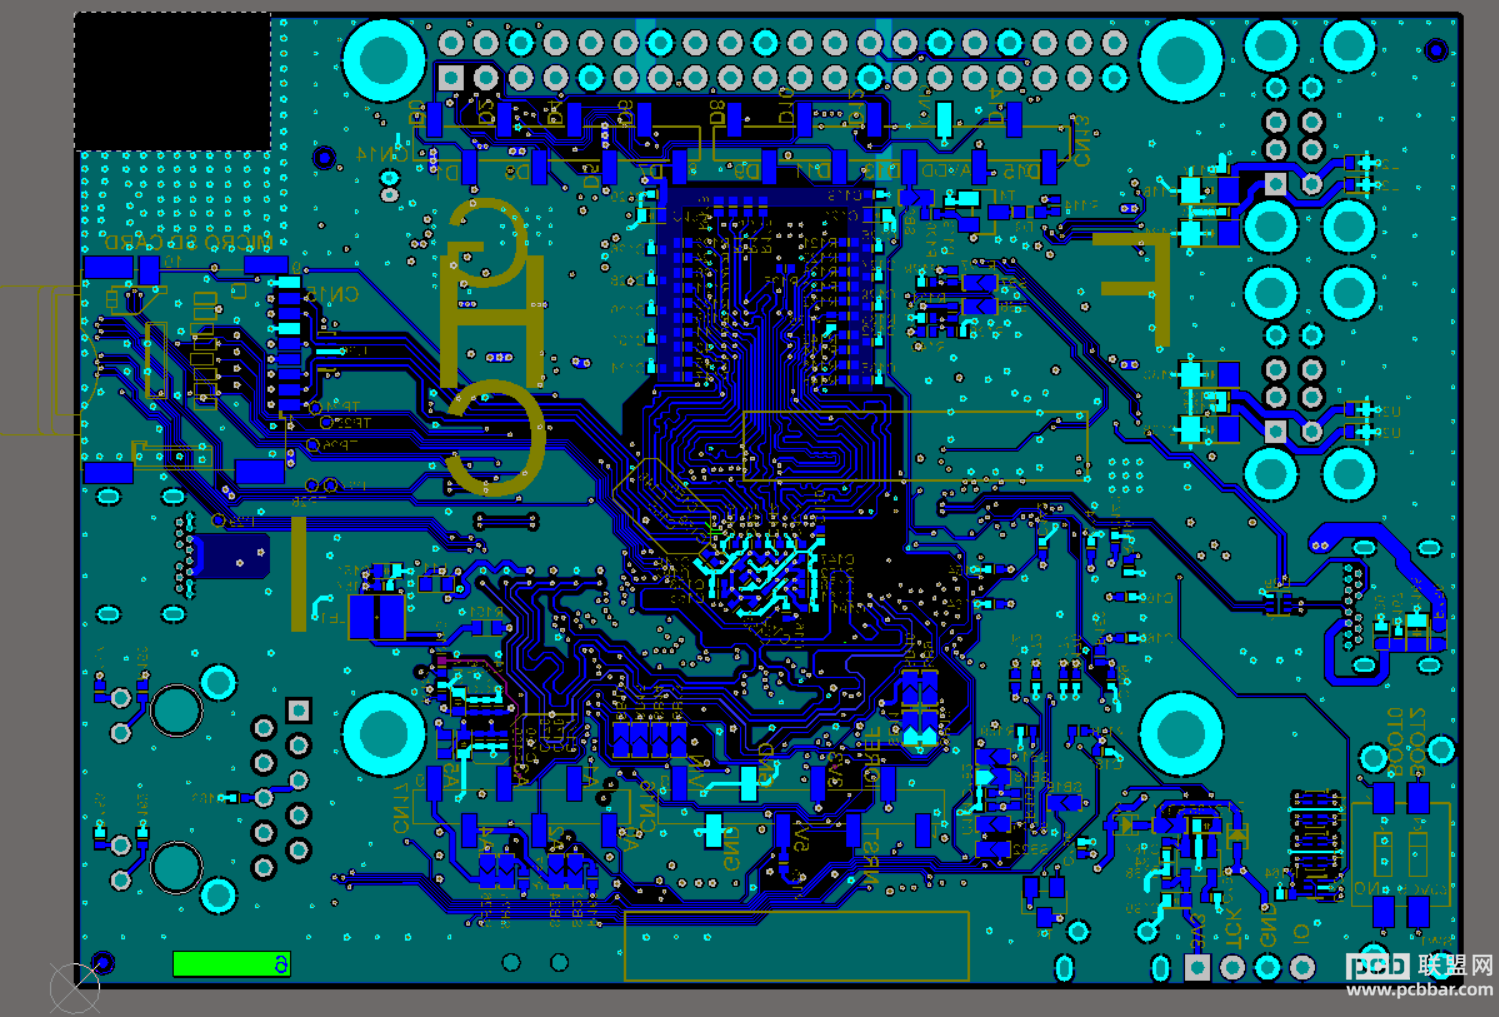Select the bottom-right large mounting hole

tap(1181, 734)
